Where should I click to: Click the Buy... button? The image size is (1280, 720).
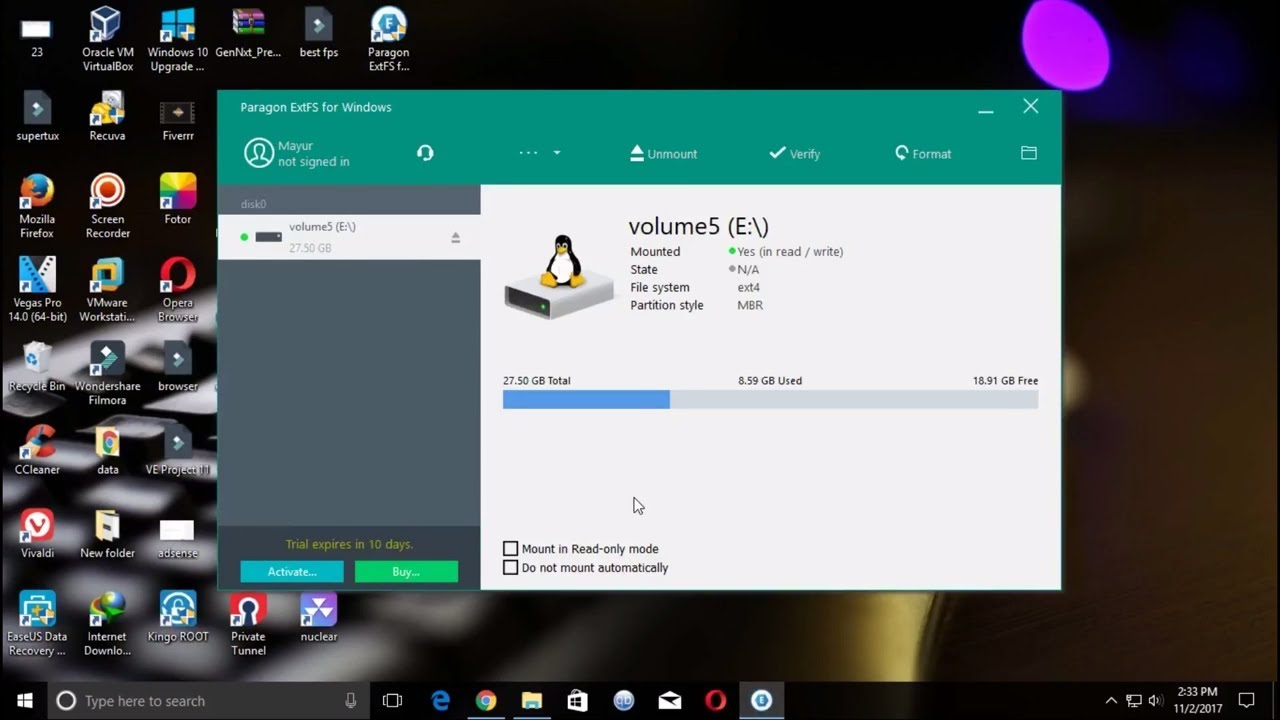pos(406,572)
